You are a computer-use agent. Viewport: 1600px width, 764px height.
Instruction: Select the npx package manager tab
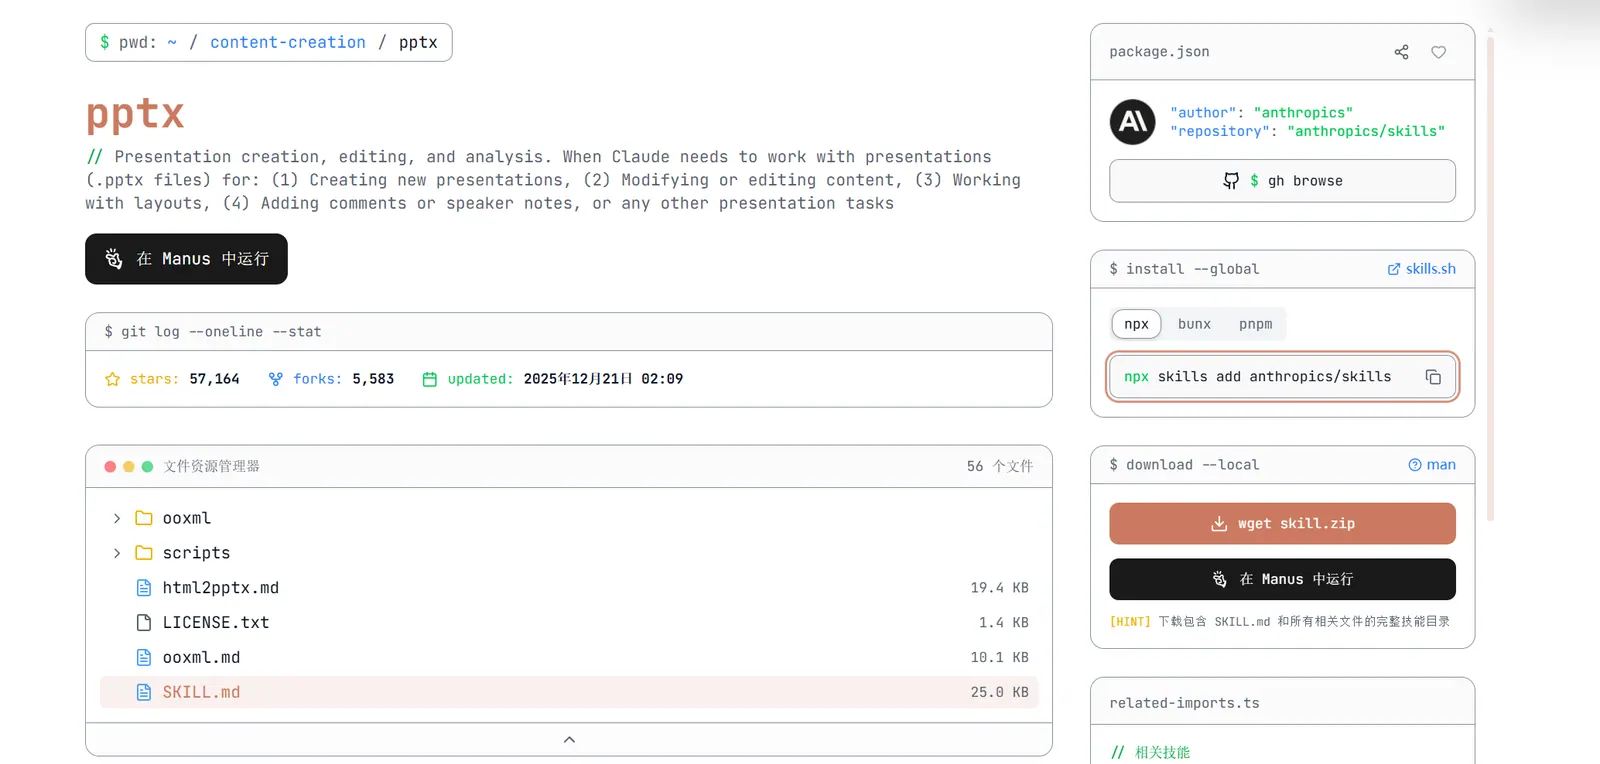pos(1136,324)
